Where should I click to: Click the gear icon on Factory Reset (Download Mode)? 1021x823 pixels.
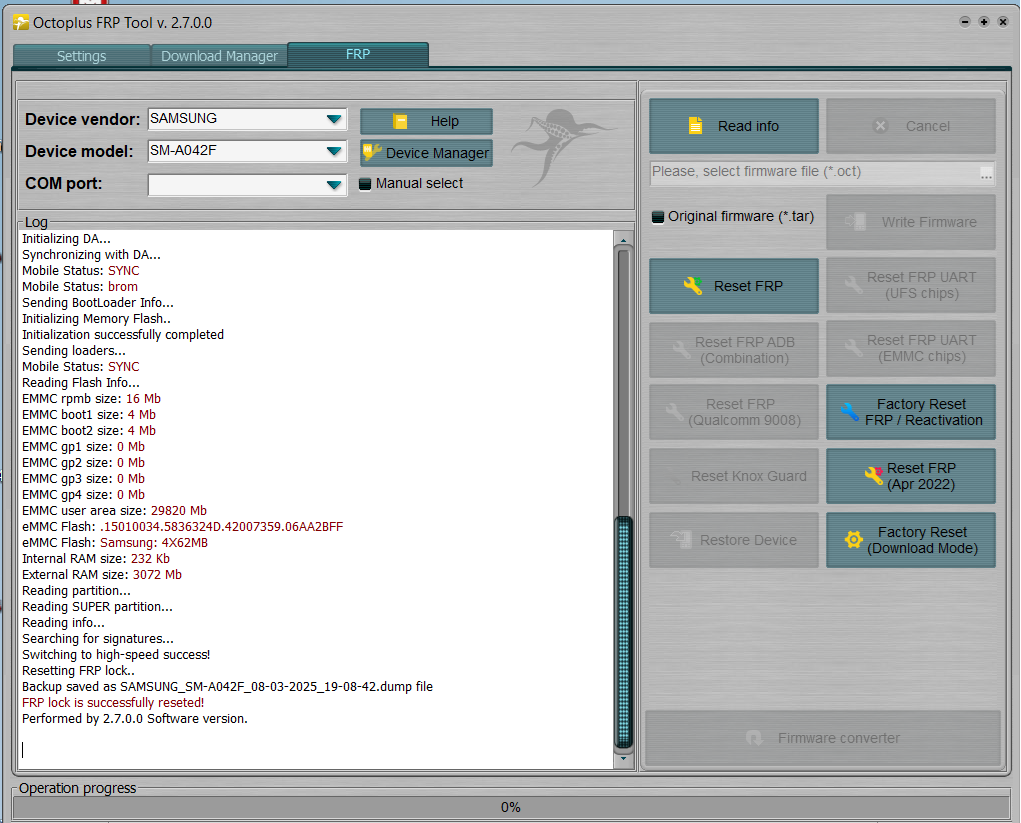coord(853,540)
